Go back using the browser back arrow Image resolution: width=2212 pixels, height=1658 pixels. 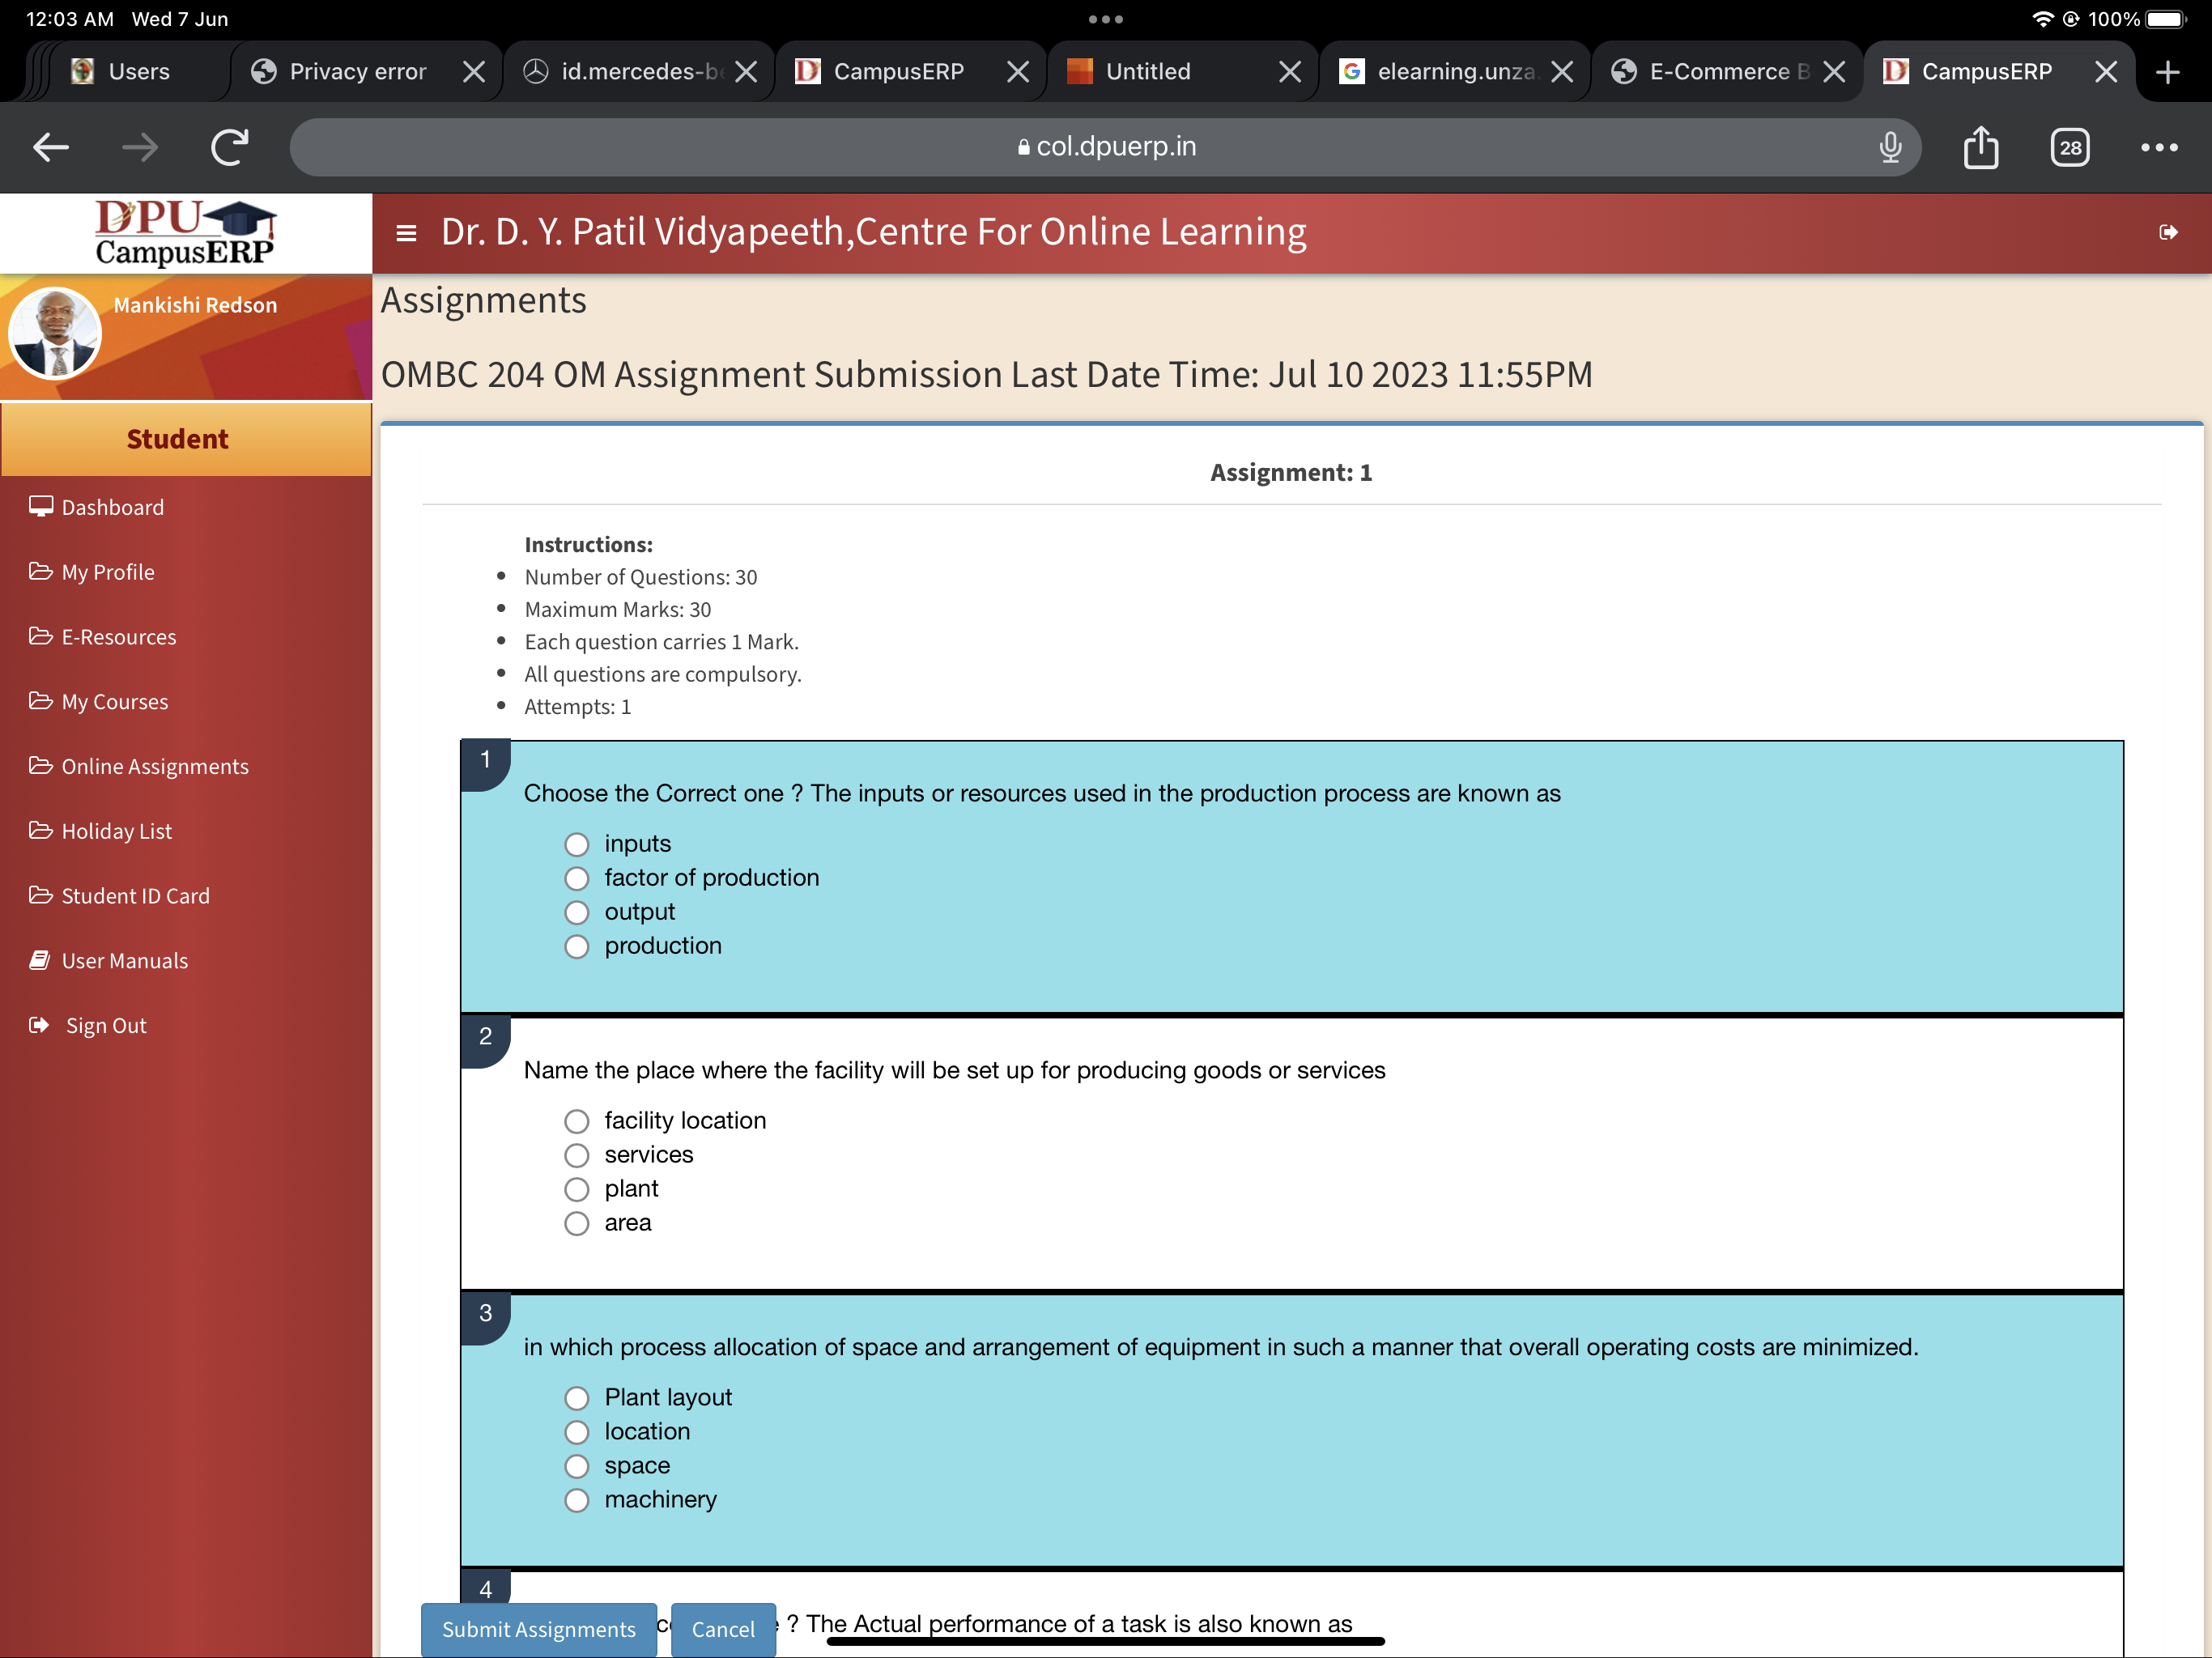click(x=50, y=147)
